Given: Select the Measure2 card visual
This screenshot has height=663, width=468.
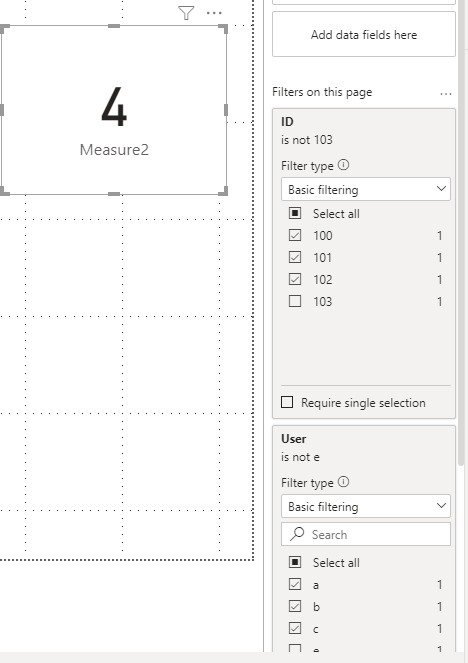Looking at the screenshot, I should 114,110.
